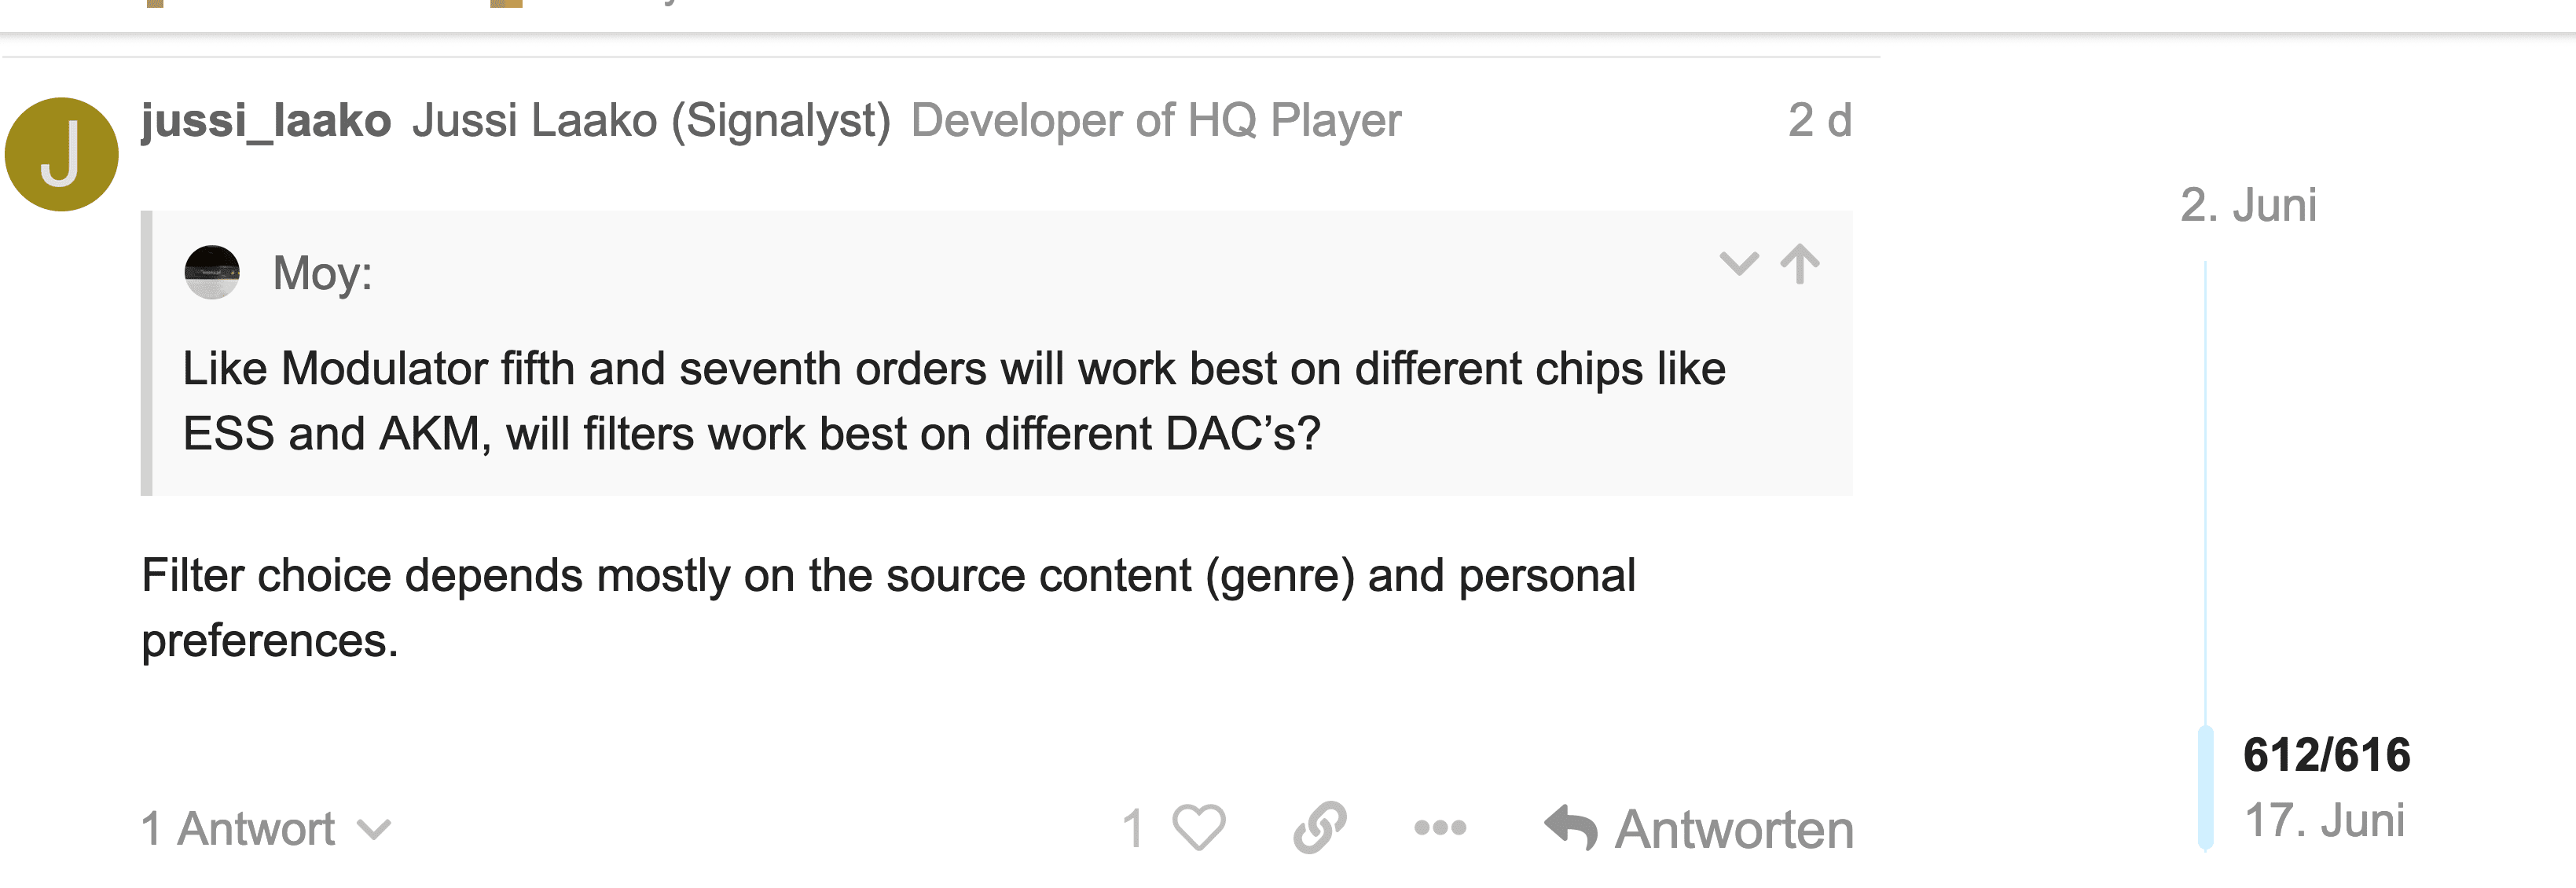Like the post with heart icon

point(1198,828)
